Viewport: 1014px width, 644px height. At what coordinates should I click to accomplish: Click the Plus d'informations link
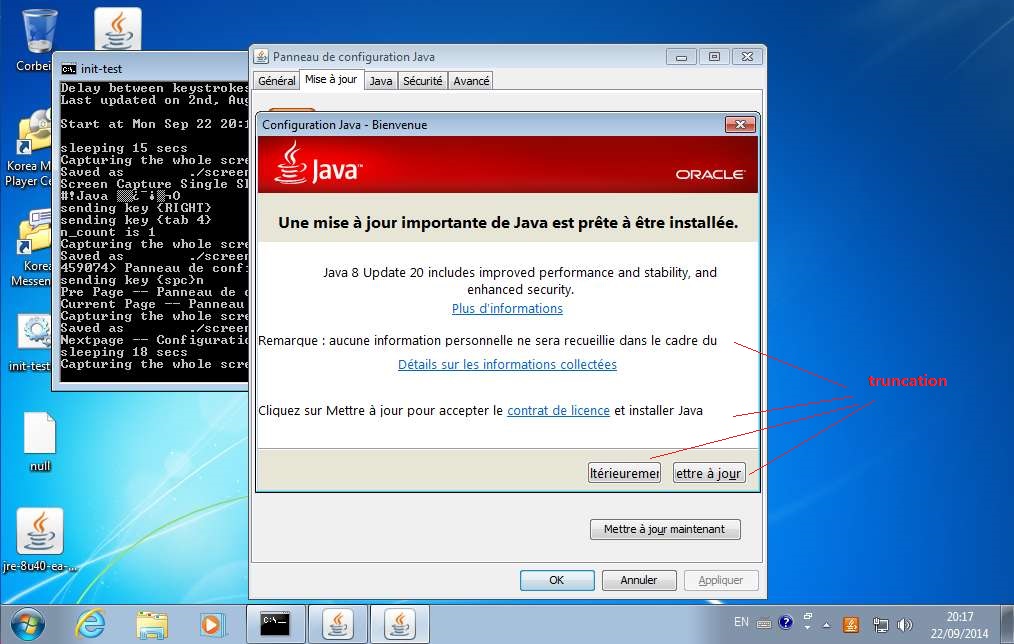(x=507, y=309)
